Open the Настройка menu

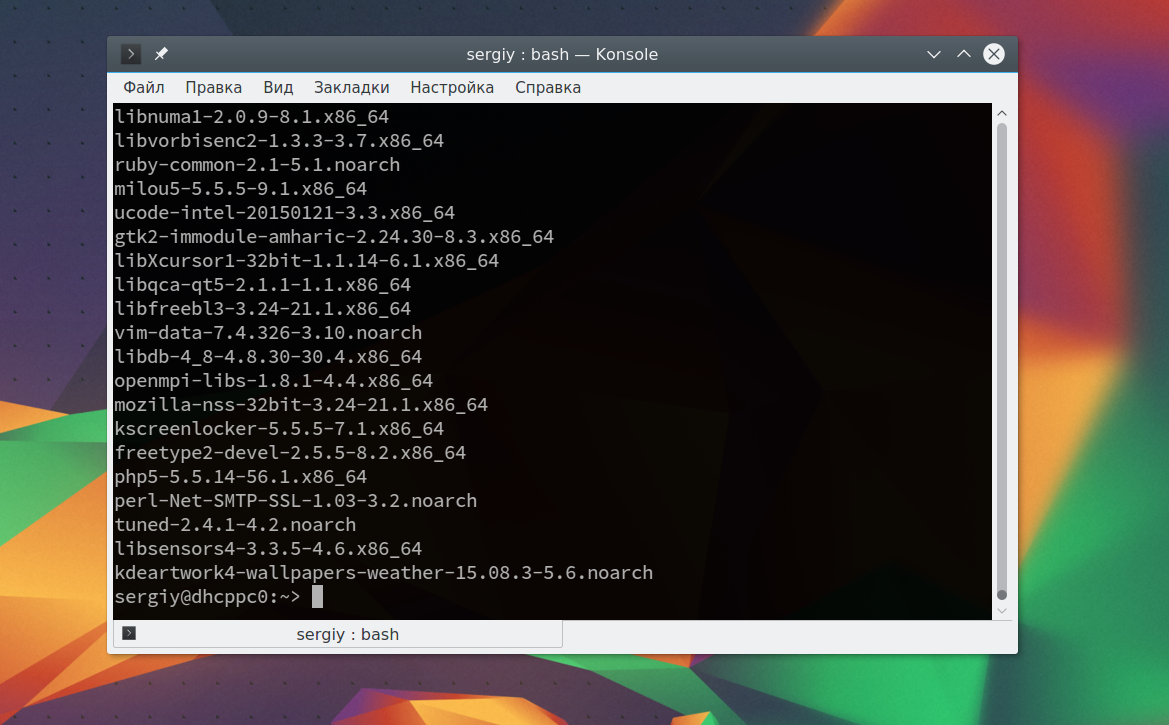coord(452,87)
